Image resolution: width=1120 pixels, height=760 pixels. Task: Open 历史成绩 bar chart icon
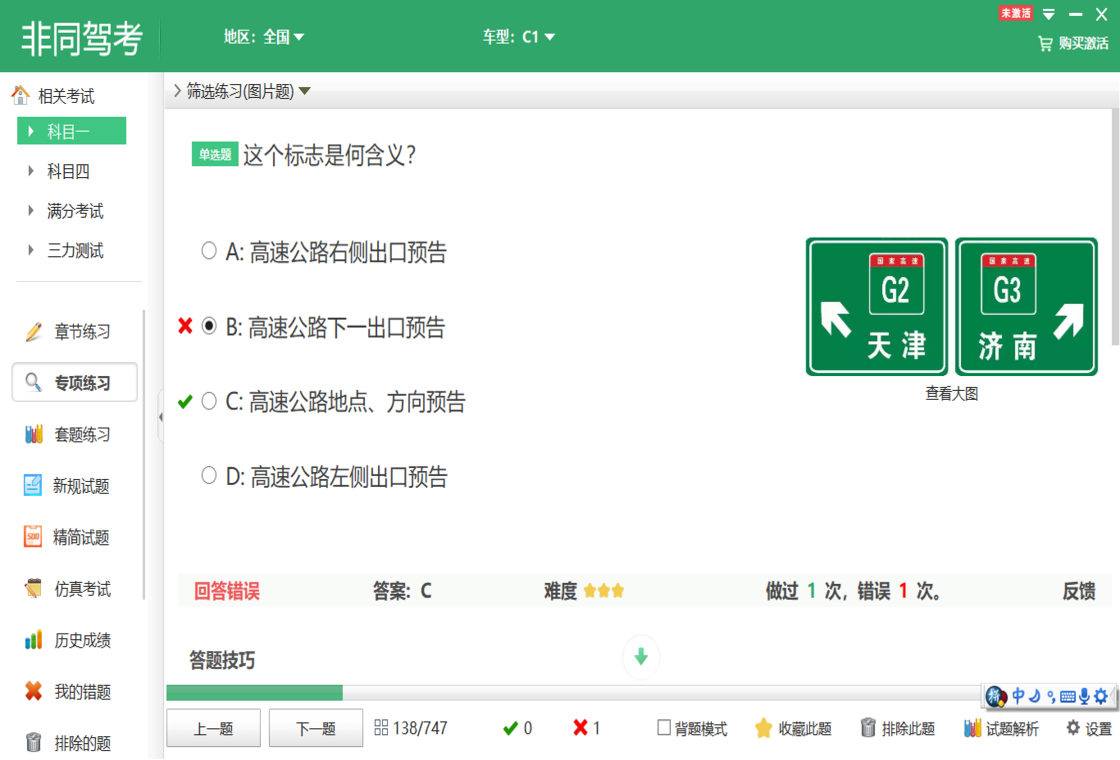click(x=33, y=639)
